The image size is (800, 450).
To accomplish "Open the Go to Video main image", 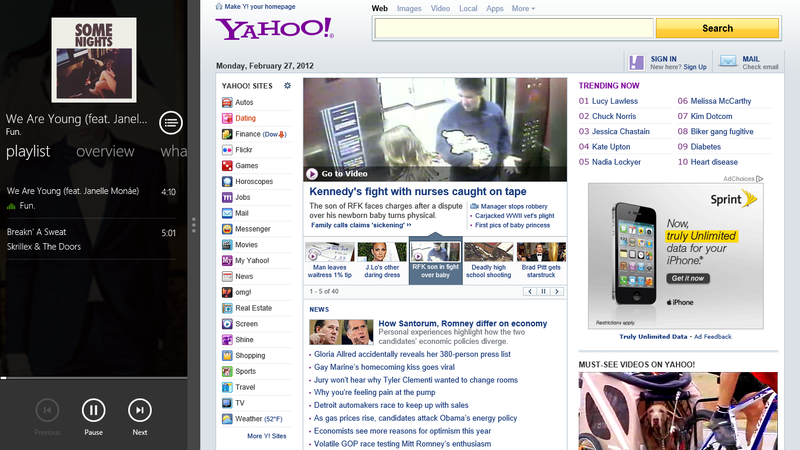I will (435, 130).
